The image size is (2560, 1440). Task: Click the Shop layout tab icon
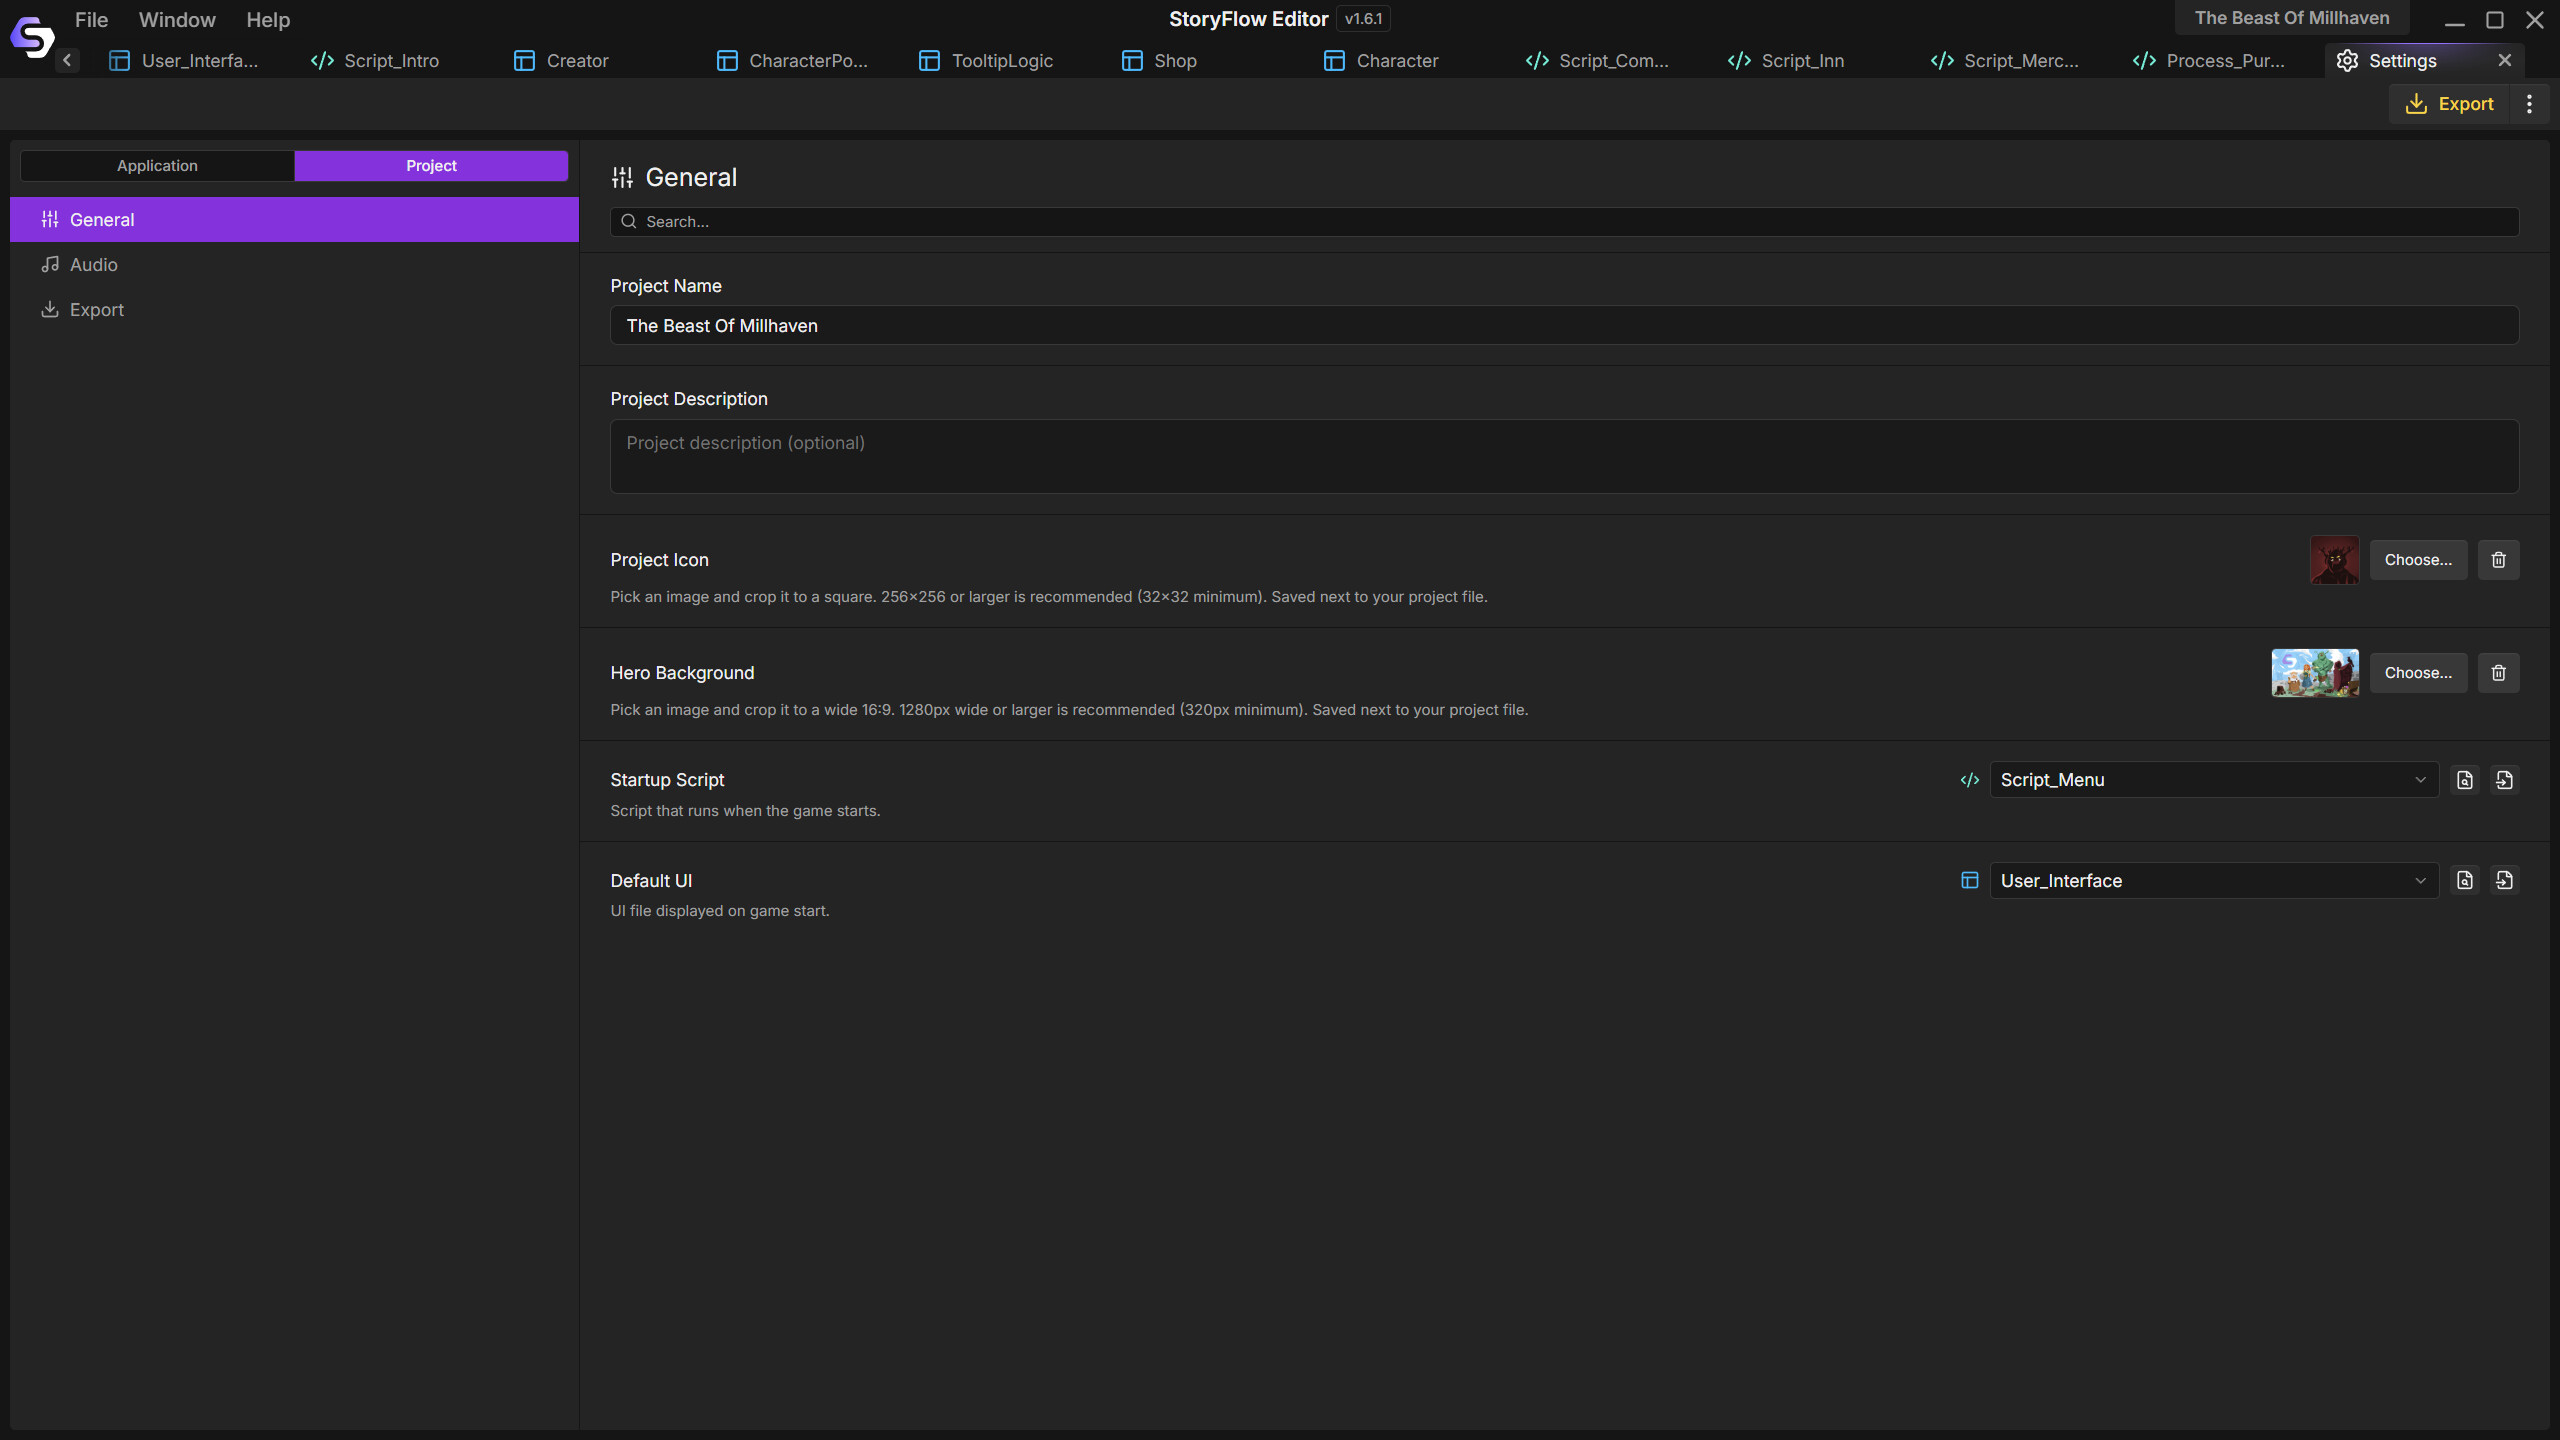coord(1132,61)
